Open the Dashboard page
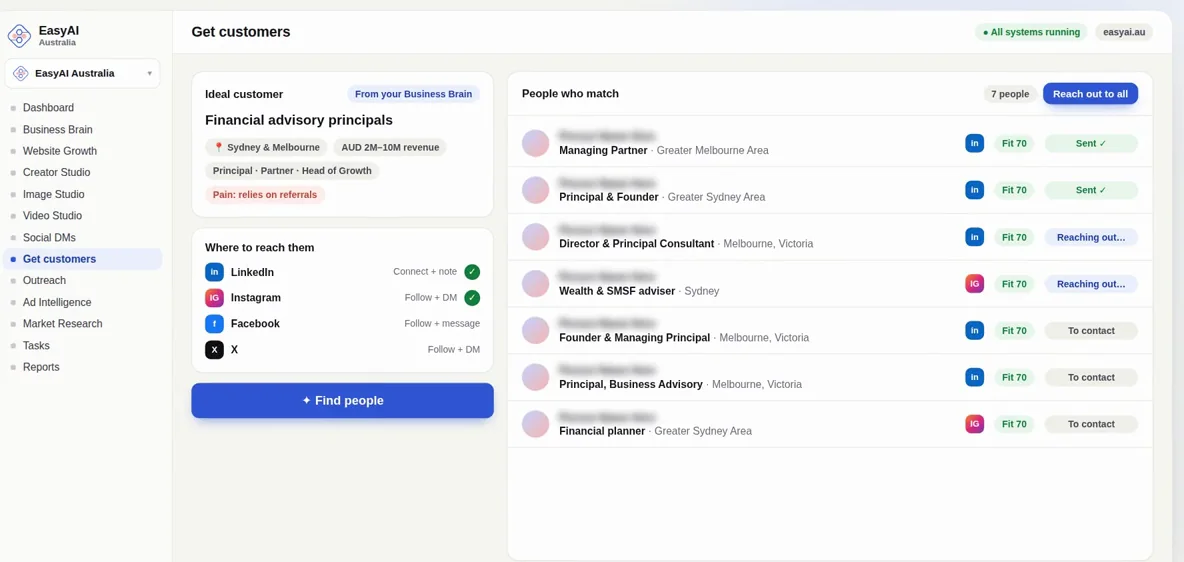The height and width of the screenshot is (562, 1184). point(48,108)
